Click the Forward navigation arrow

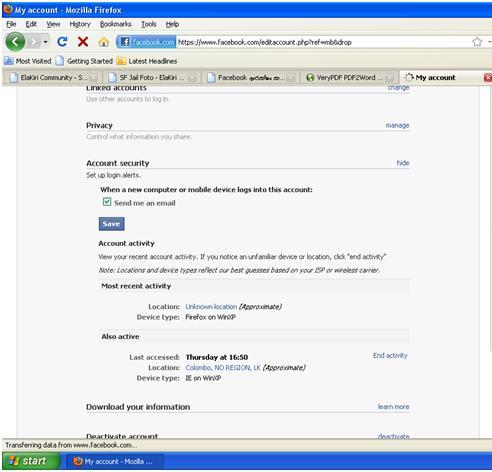tap(33, 42)
